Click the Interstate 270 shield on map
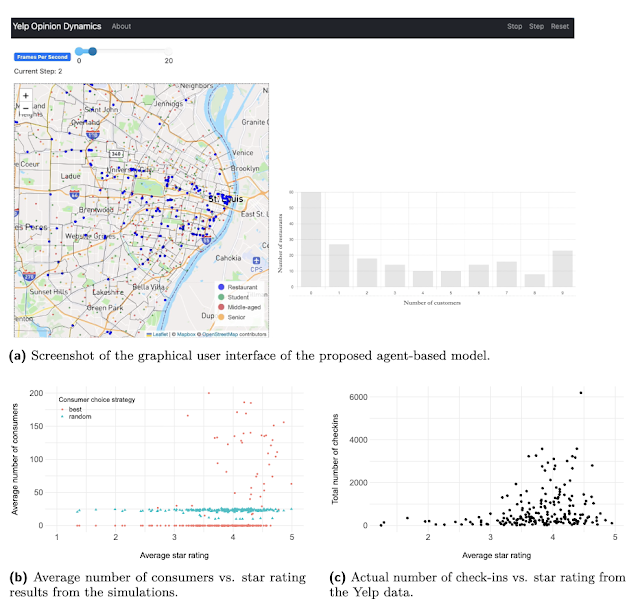 coord(29,276)
